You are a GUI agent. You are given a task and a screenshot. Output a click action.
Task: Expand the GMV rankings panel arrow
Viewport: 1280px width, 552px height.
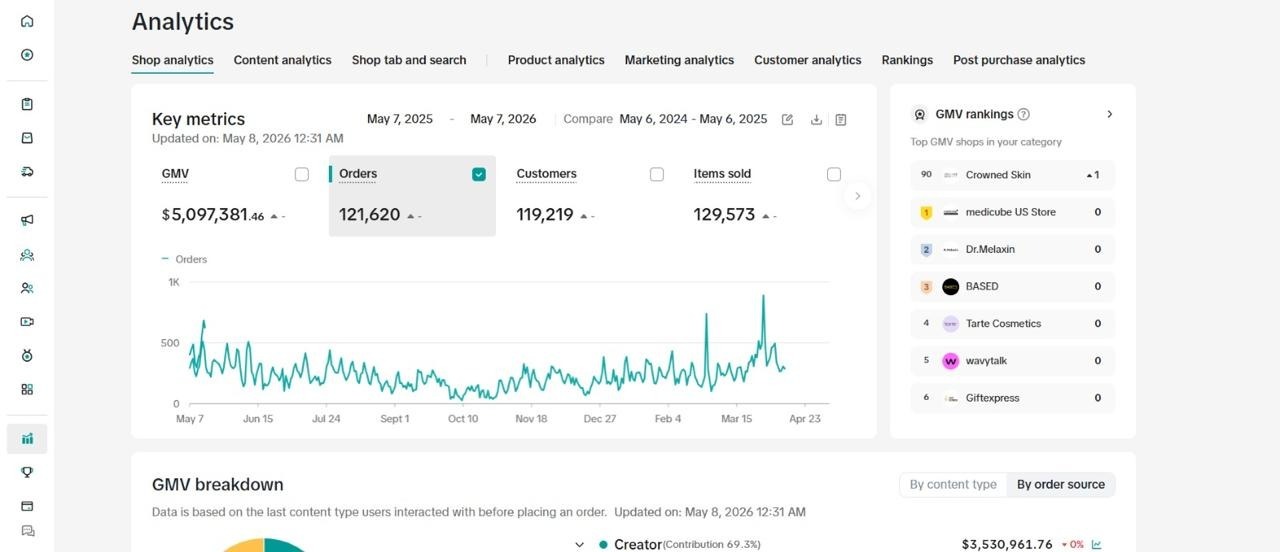1110,114
